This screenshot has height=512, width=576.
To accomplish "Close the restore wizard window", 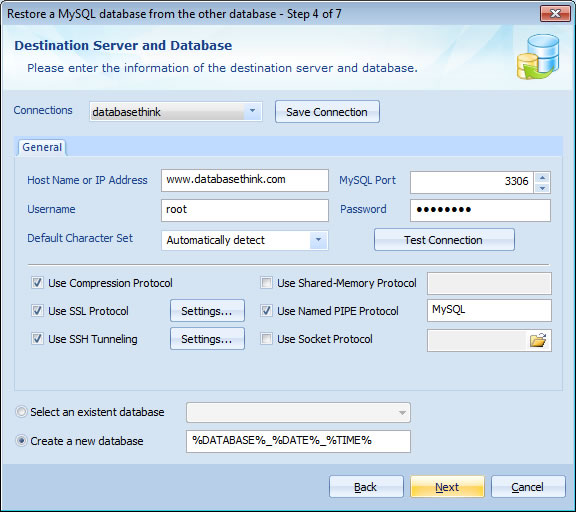I will click(555, 14).
